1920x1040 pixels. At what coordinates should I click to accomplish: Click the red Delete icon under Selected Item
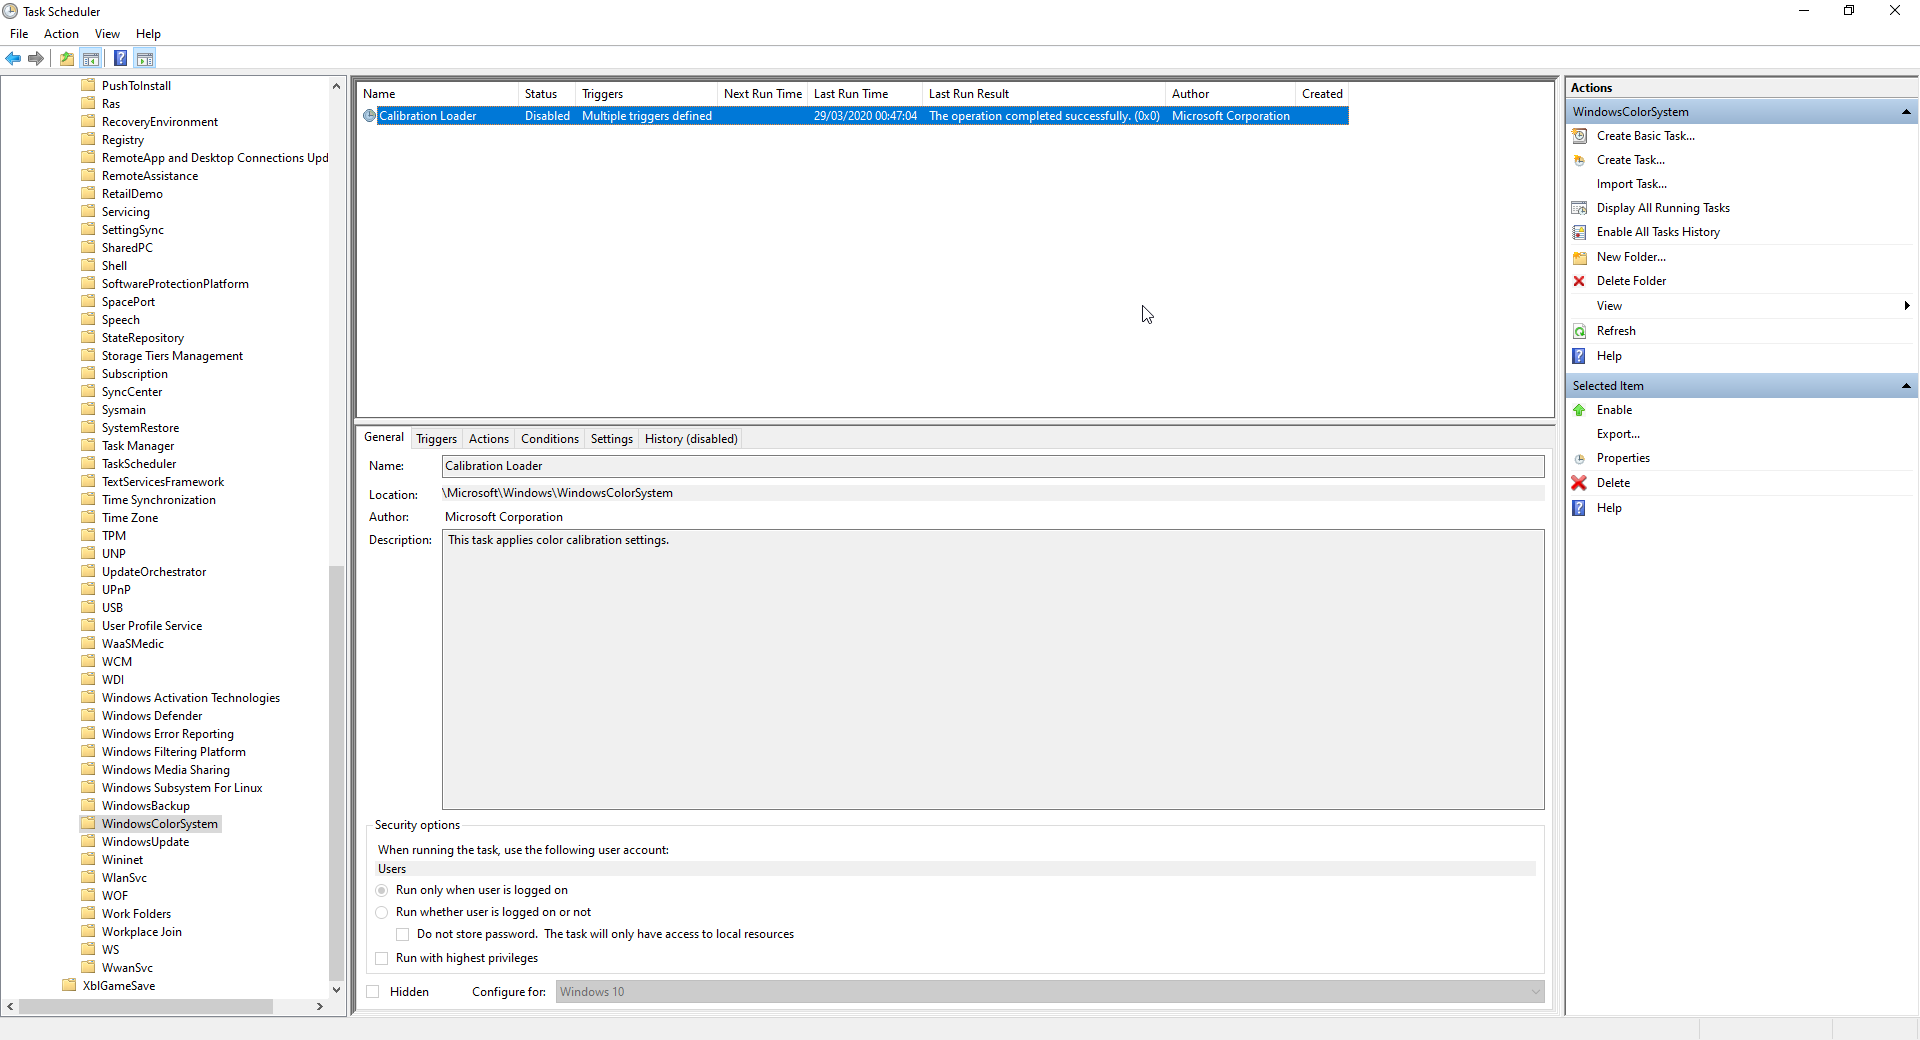pos(1580,483)
